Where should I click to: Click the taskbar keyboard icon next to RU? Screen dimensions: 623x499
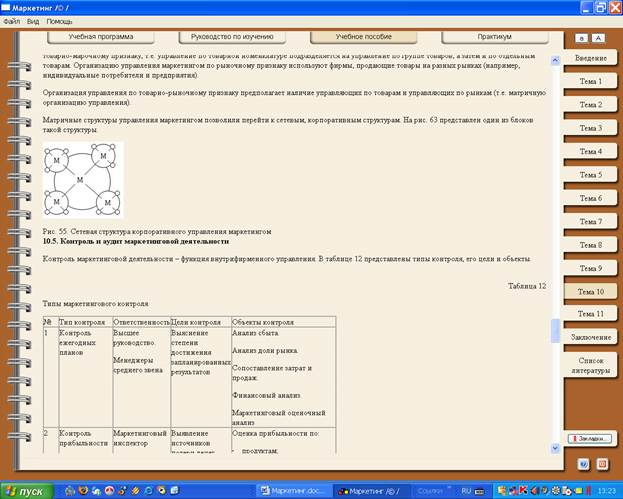[480, 491]
